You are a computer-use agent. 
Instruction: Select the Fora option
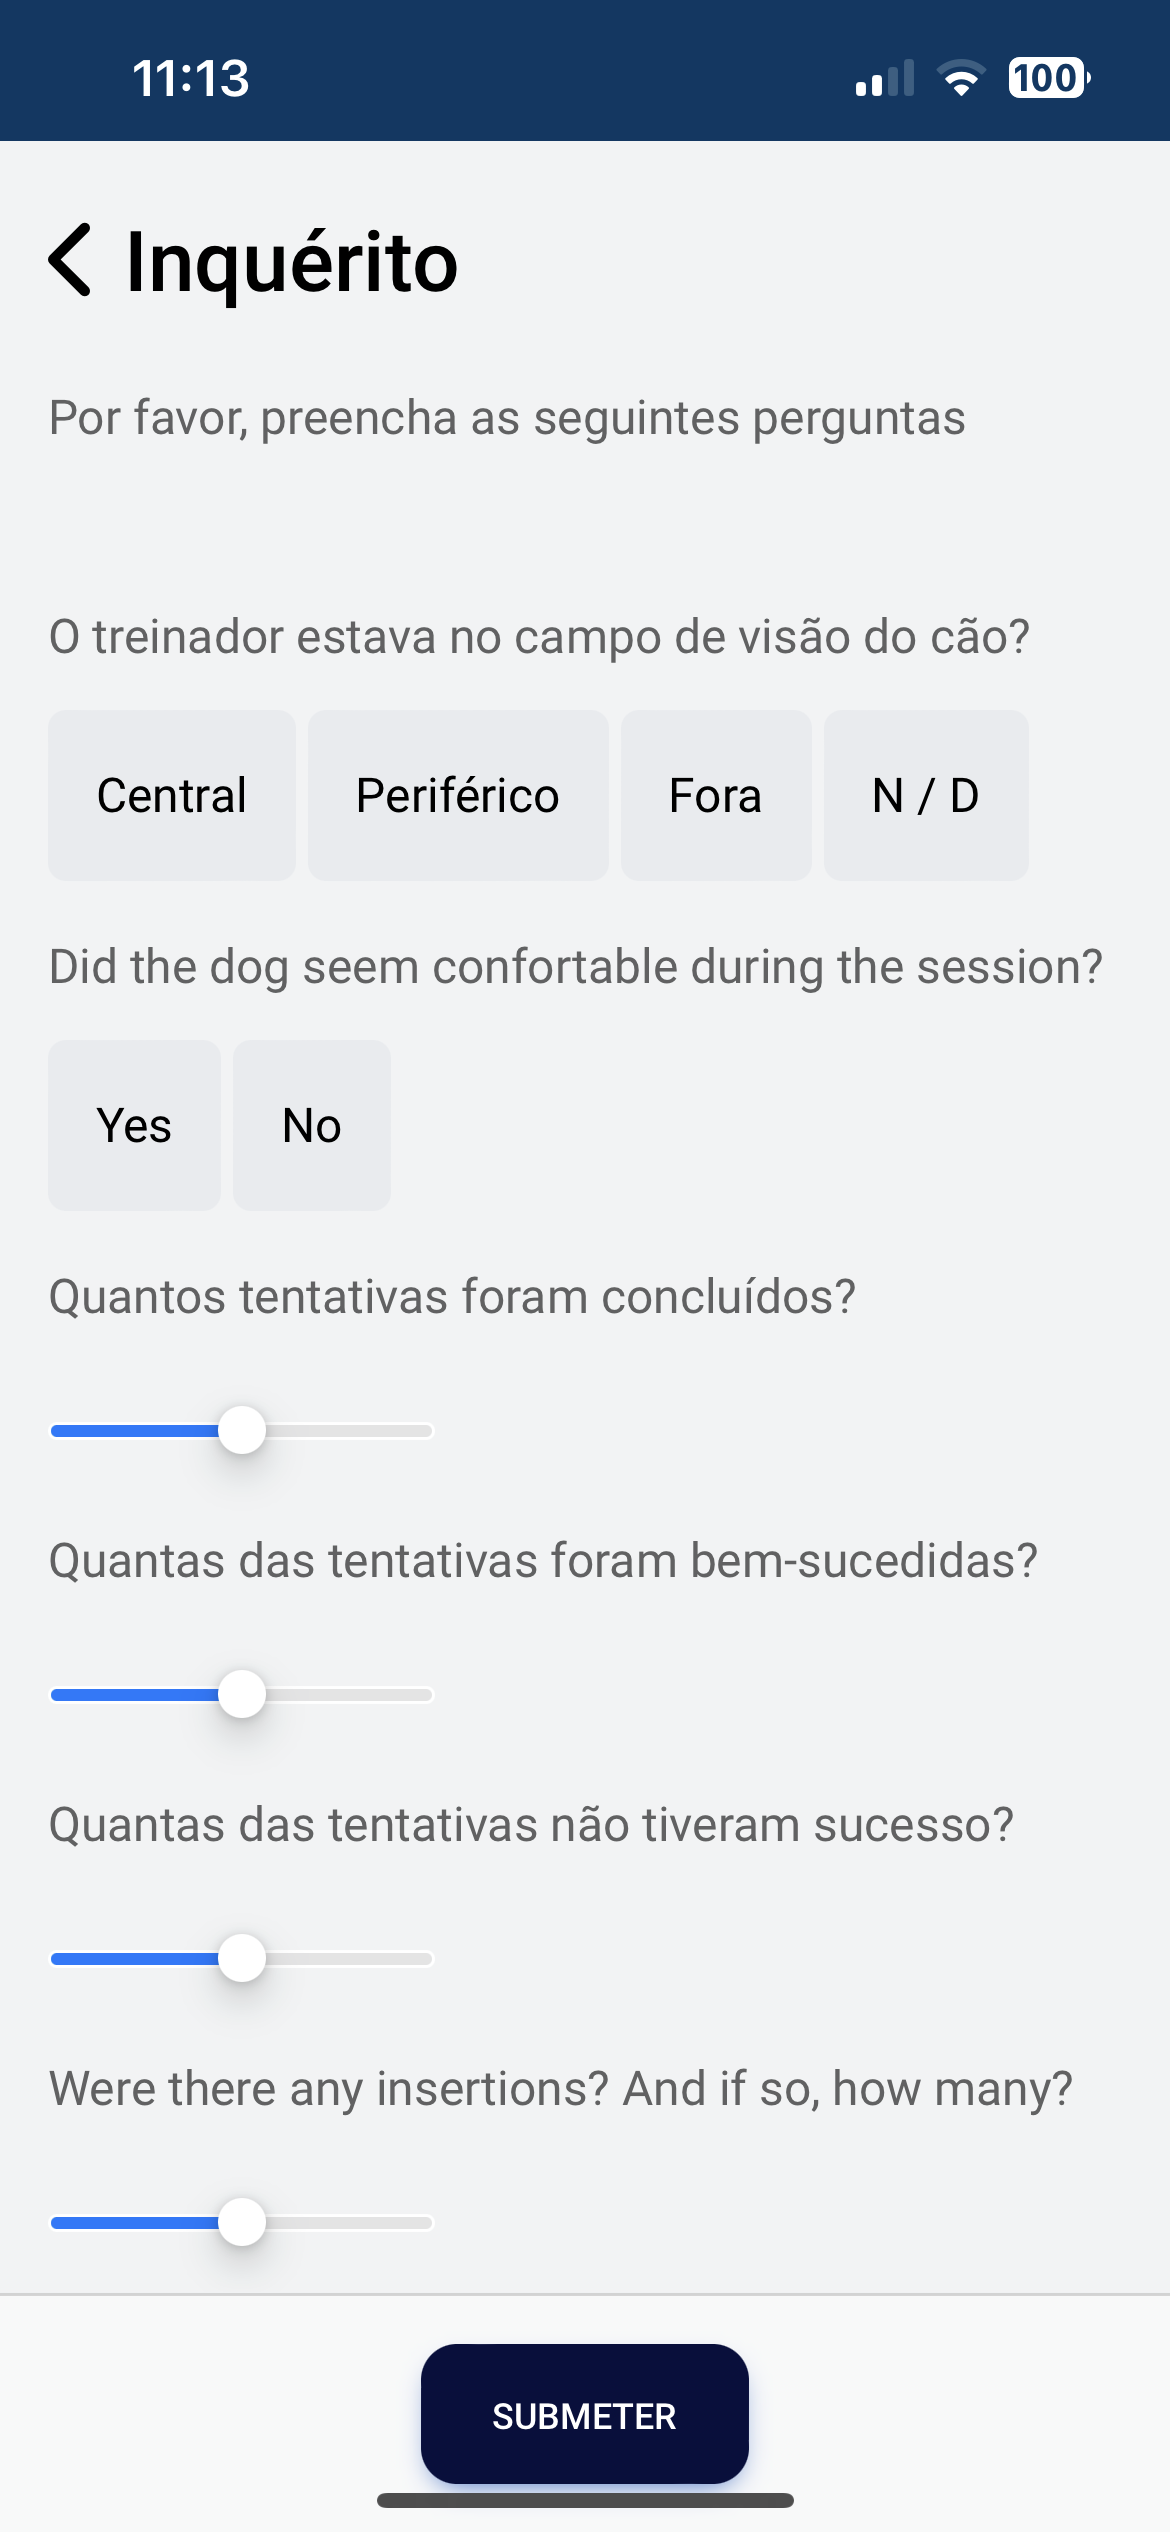pyautogui.click(x=716, y=796)
